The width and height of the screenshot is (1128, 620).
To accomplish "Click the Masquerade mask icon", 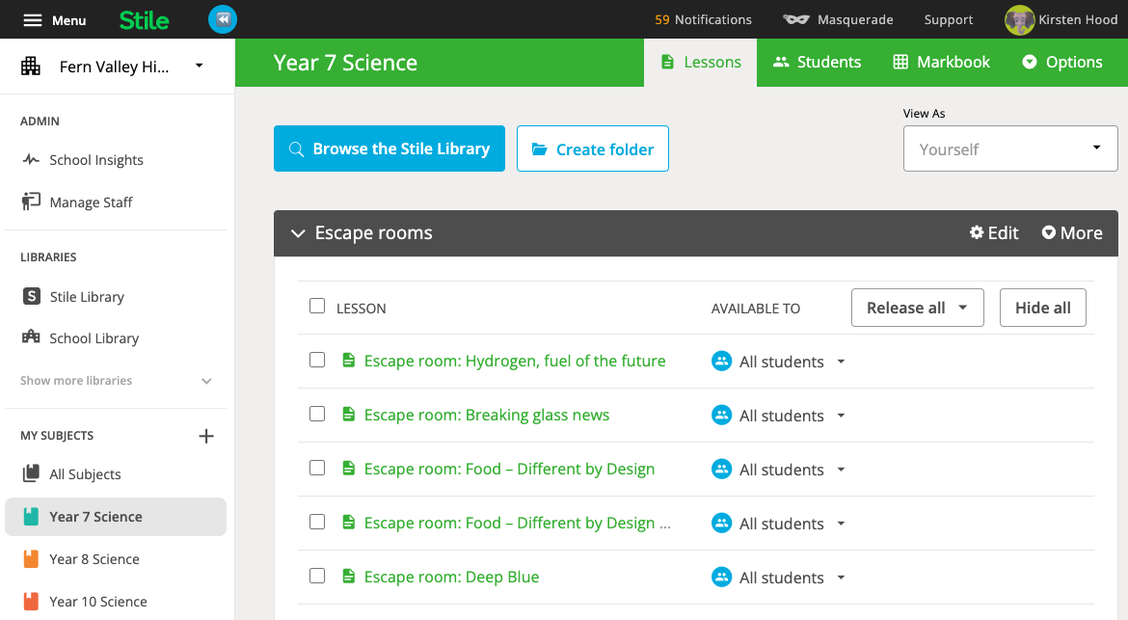I will [x=796, y=20].
